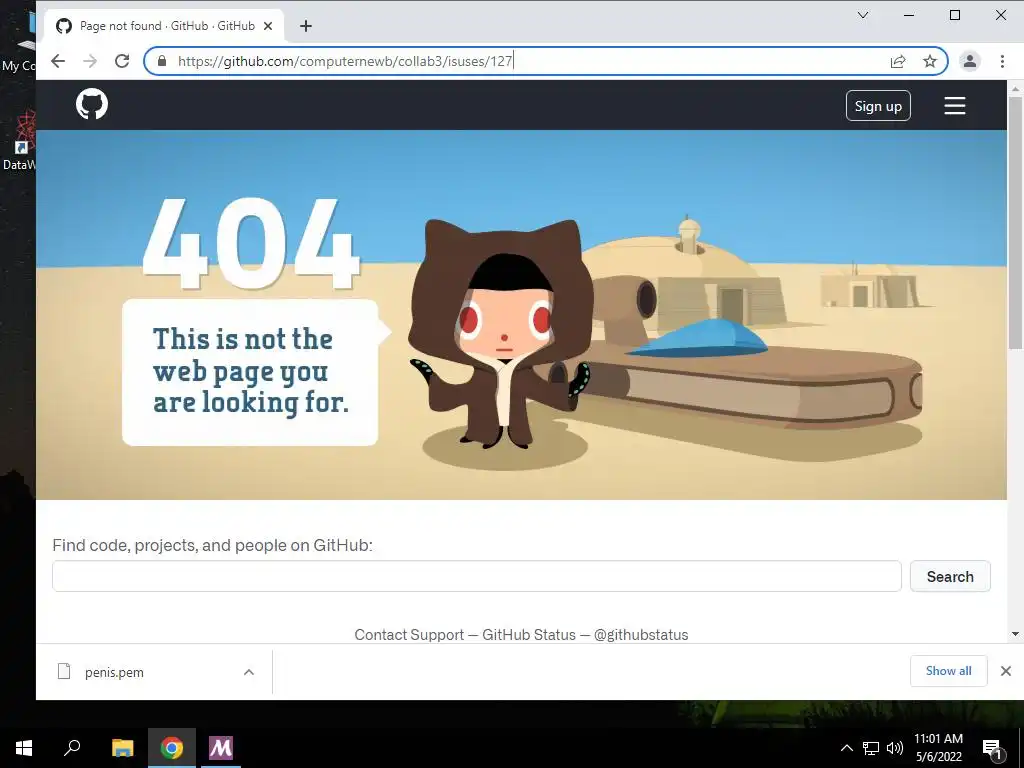This screenshot has width=1024, height=768.
Task: Open the Contact Support link
Action: tap(409, 635)
